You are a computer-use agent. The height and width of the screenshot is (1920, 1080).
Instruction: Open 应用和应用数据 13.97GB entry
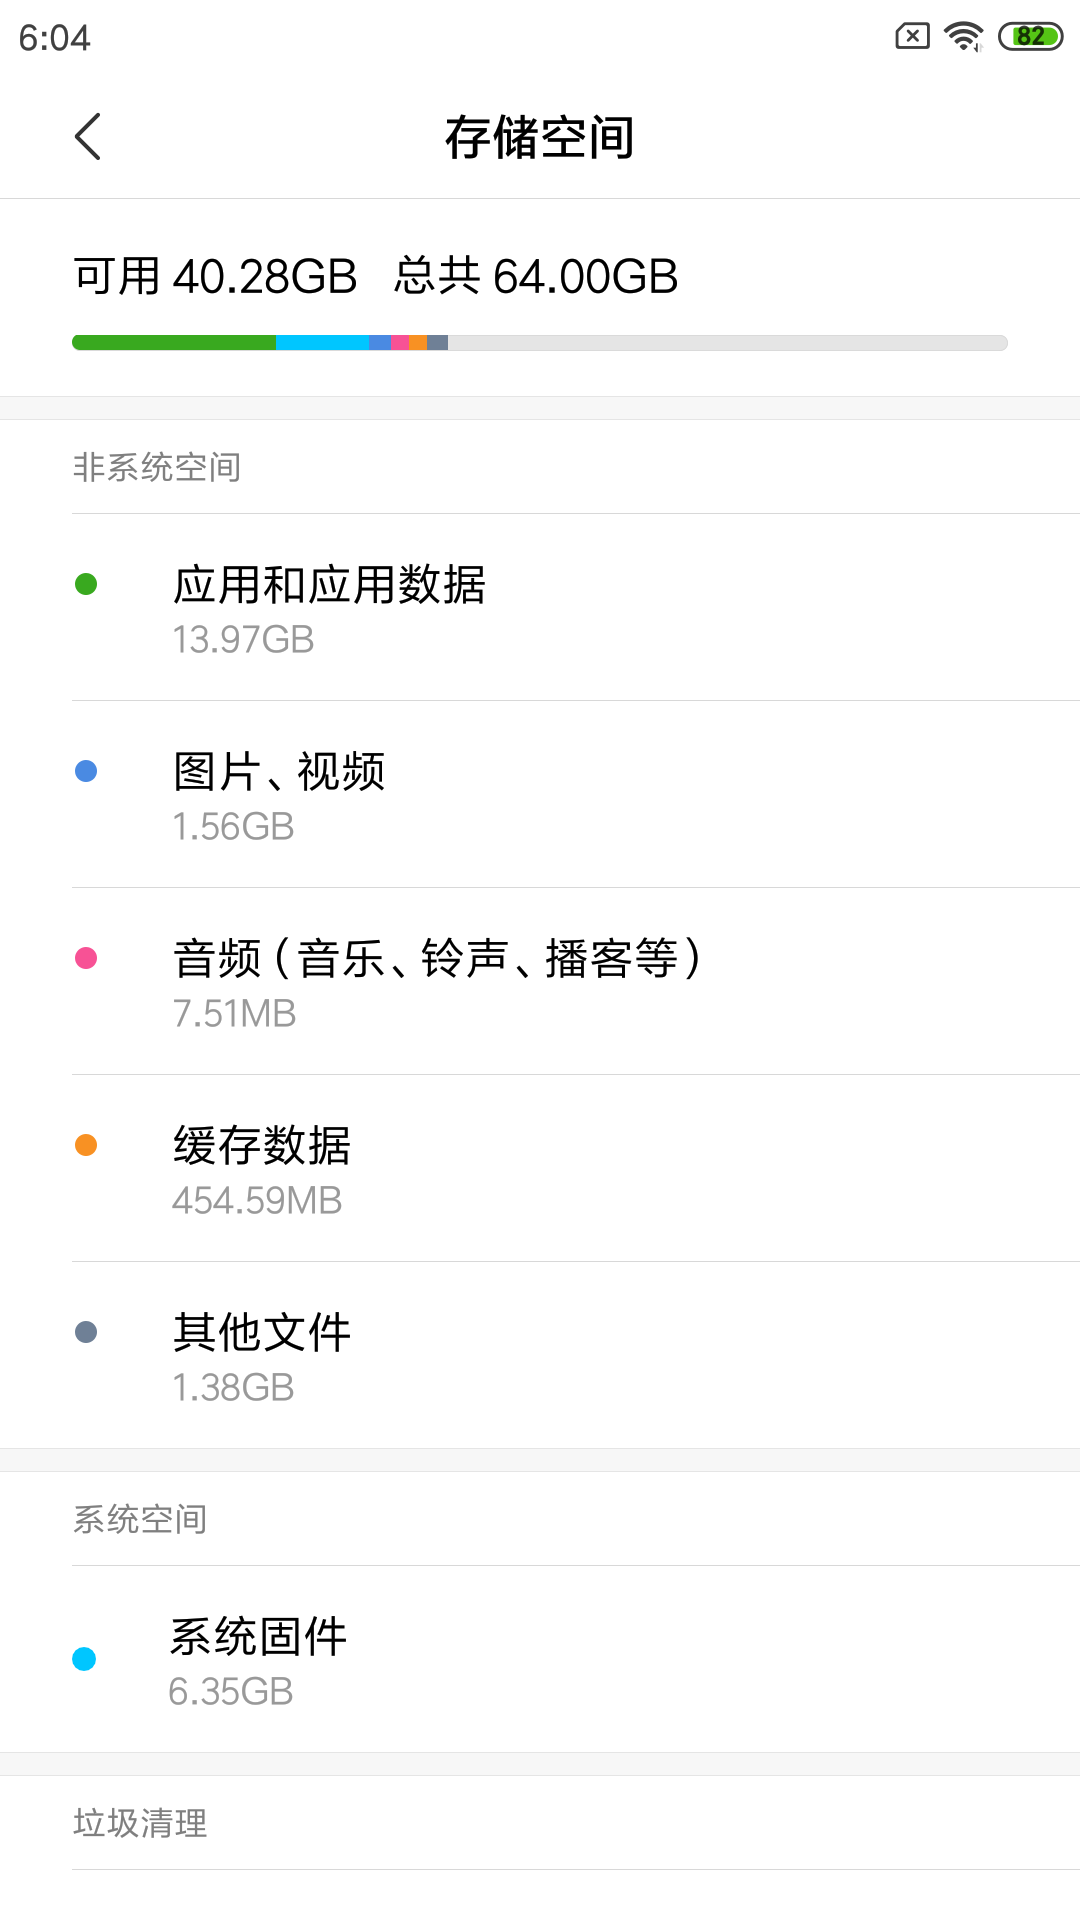pyautogui.click(x=540, y=608)
